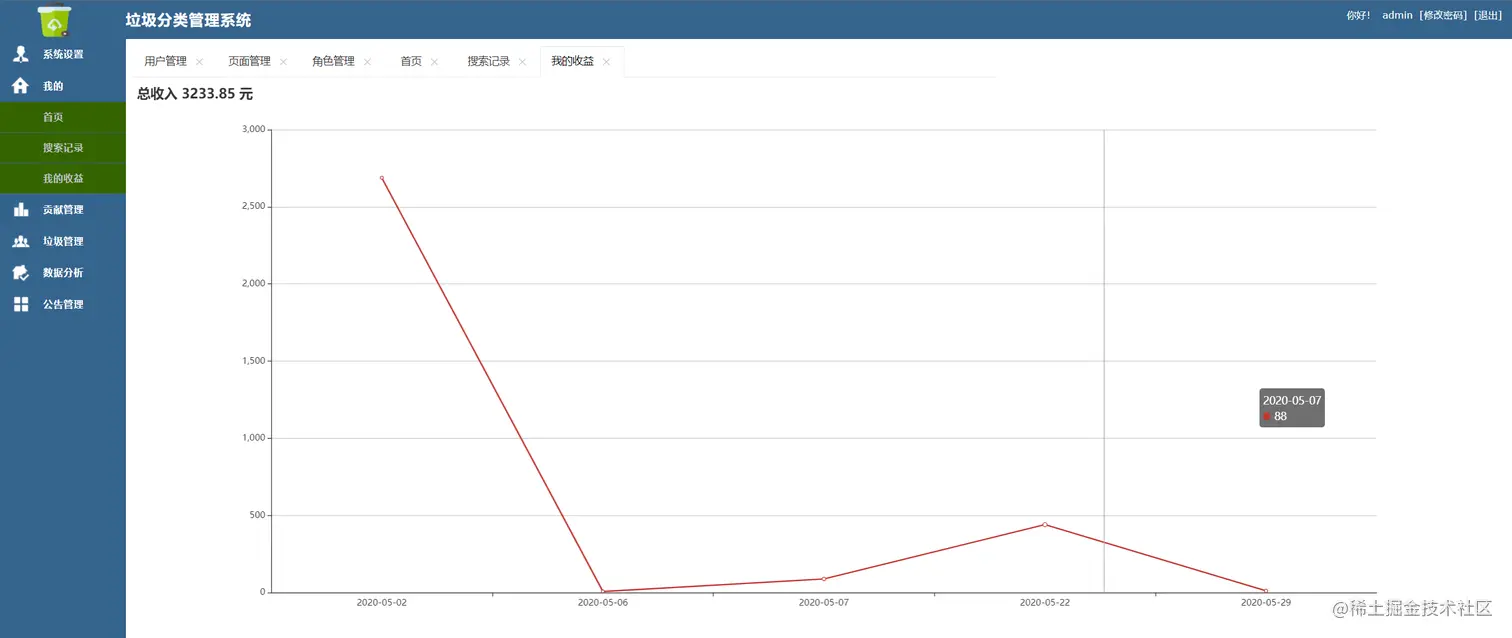Screen dimensions: 1512x638
Task: Switch to the 页面管理 tab
Action: [249, 61]
